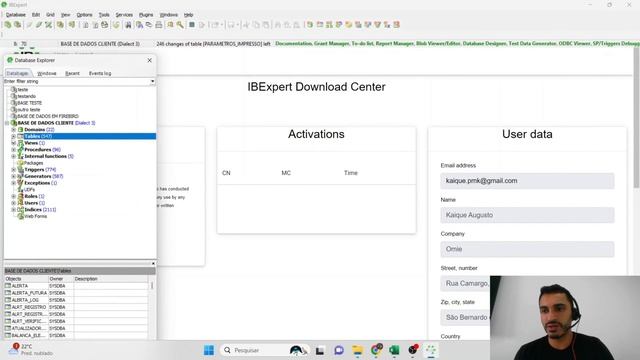Open the Windows Start menu

[x=209, y=350]
